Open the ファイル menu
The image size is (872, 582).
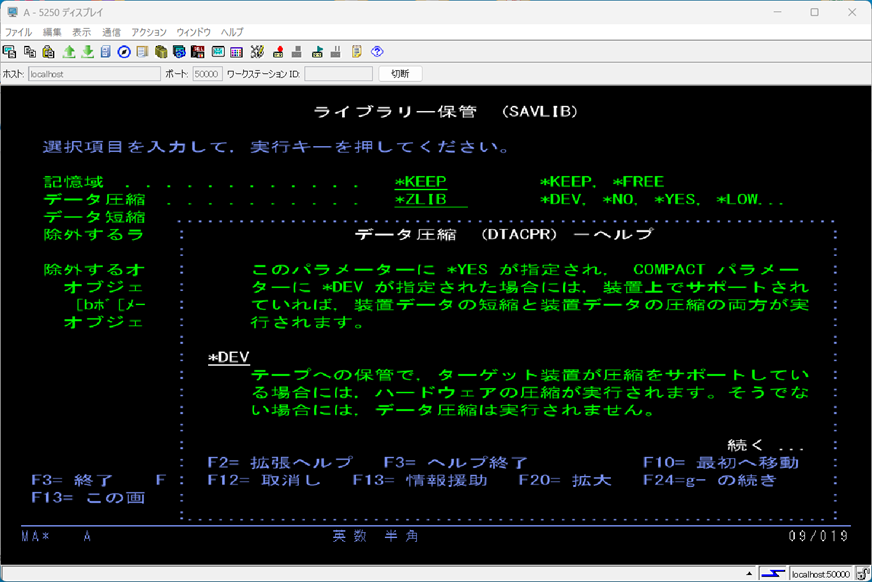click(x=18, y=32)
